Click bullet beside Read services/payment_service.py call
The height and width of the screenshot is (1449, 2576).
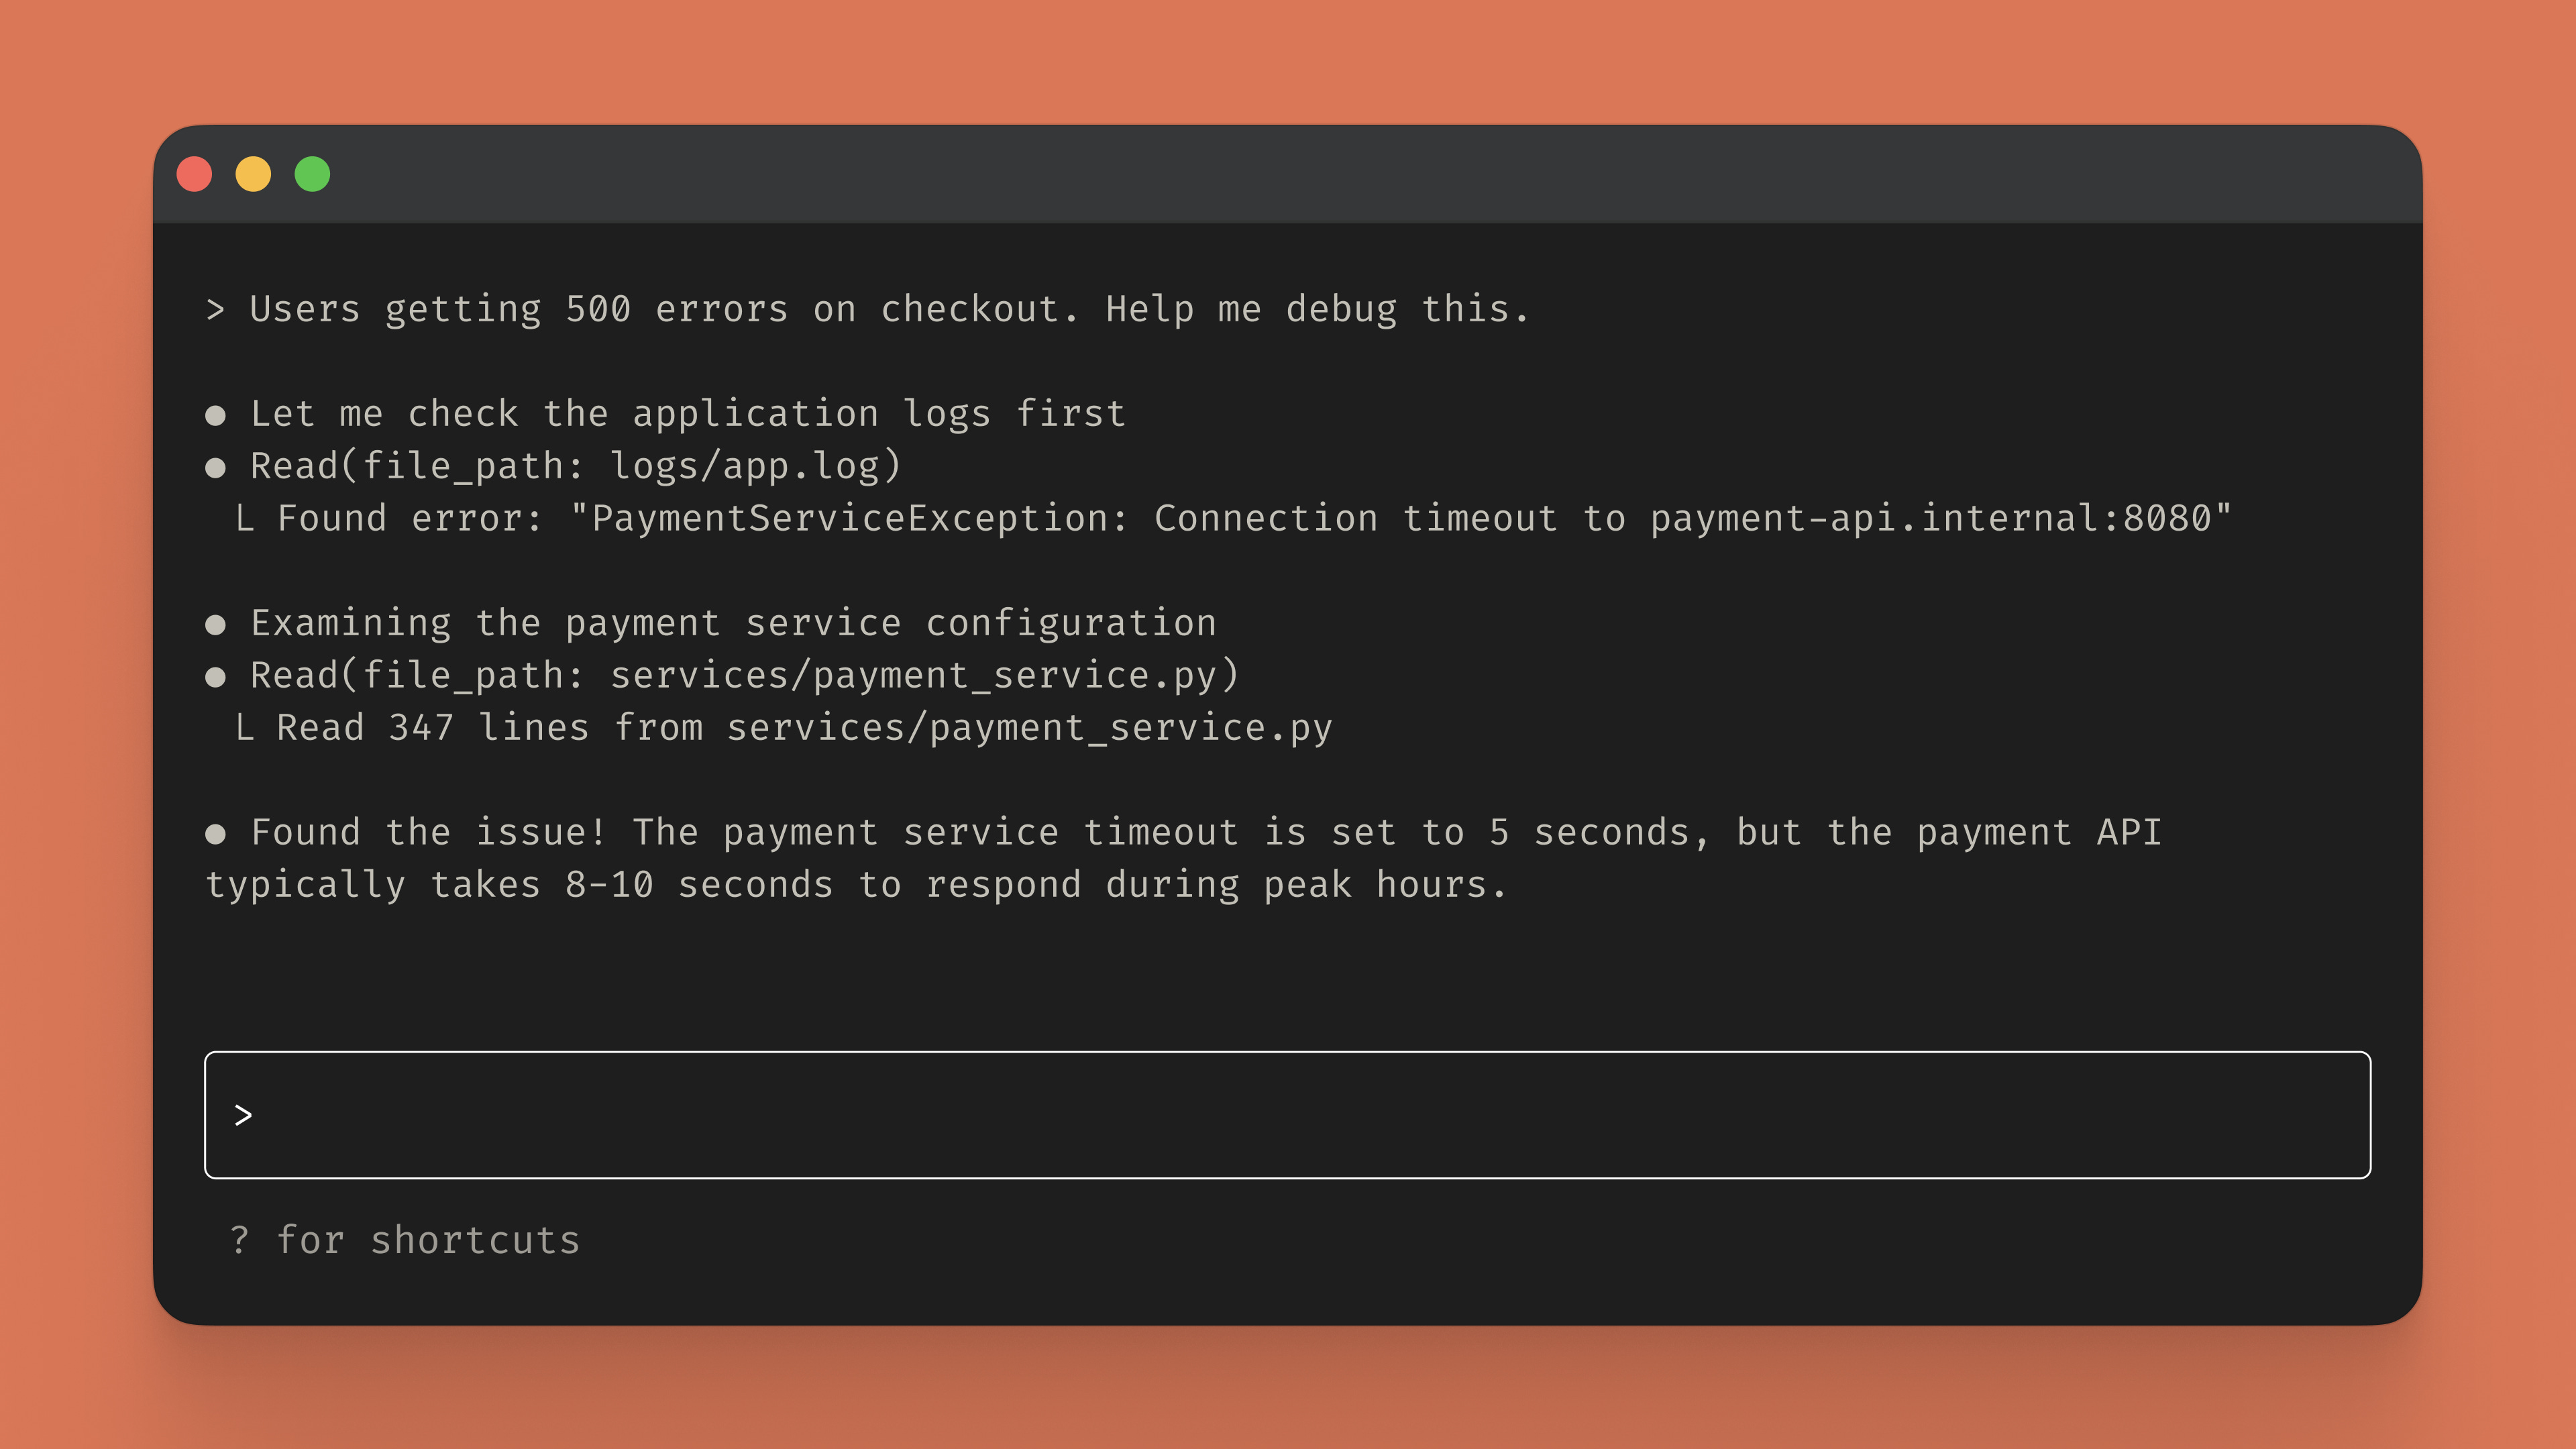click(215, 677)
